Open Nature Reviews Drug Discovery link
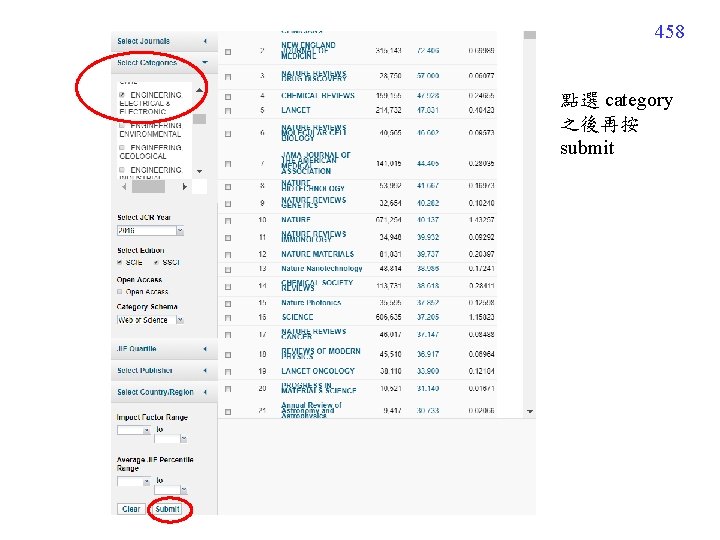The height and width of the screenshot is (540, 720). coord(314,76)
